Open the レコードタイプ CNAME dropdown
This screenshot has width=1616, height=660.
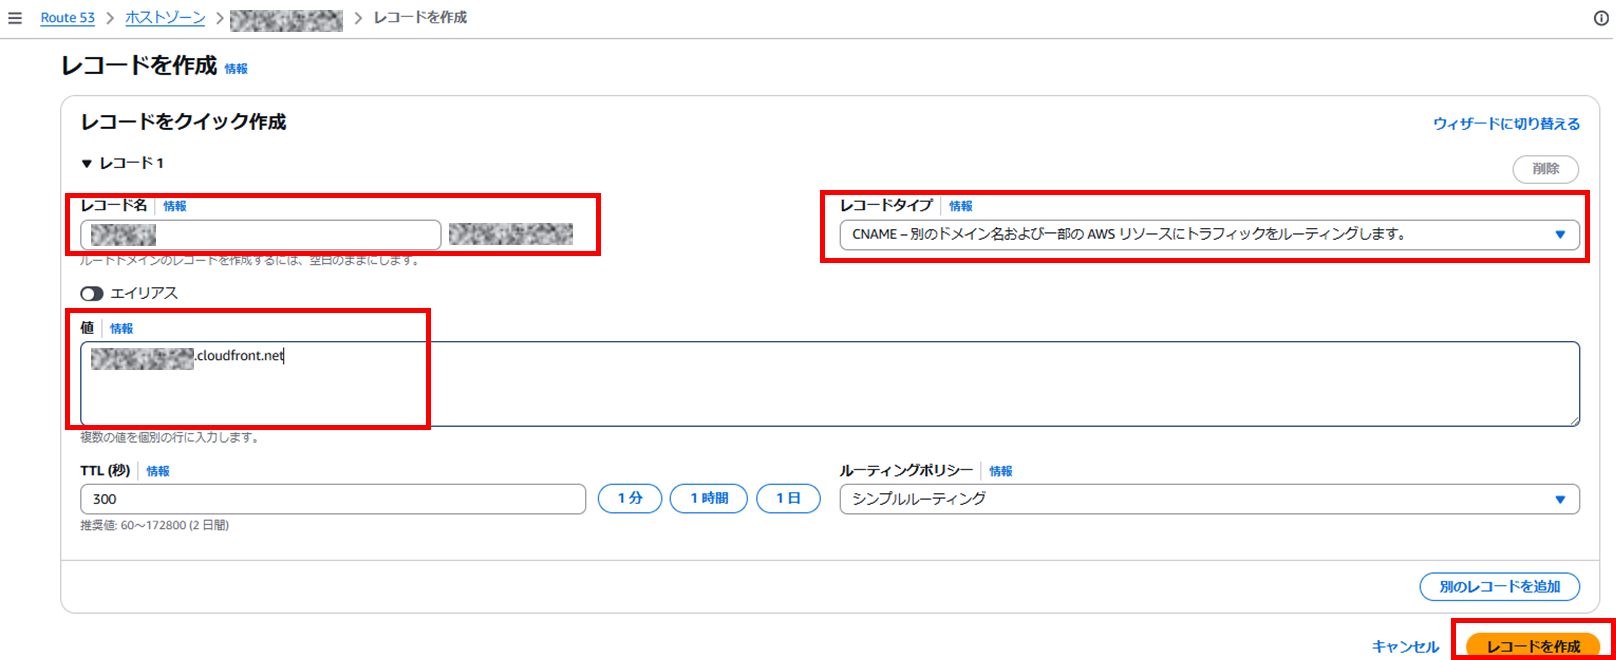(x=1209, y=235)
